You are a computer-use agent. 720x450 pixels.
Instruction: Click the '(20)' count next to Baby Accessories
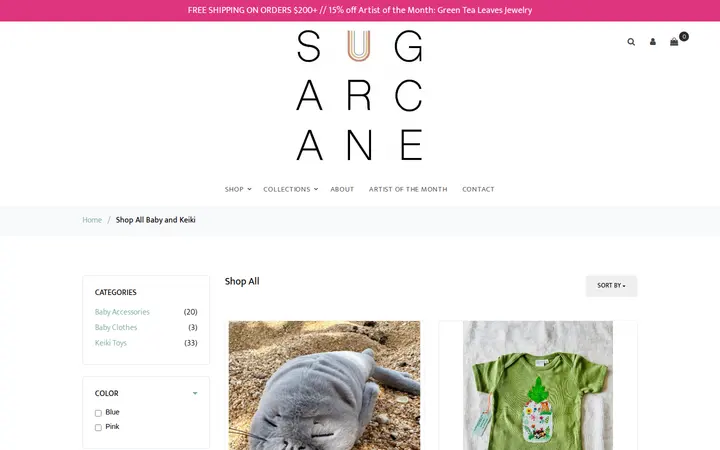(191, 312)
